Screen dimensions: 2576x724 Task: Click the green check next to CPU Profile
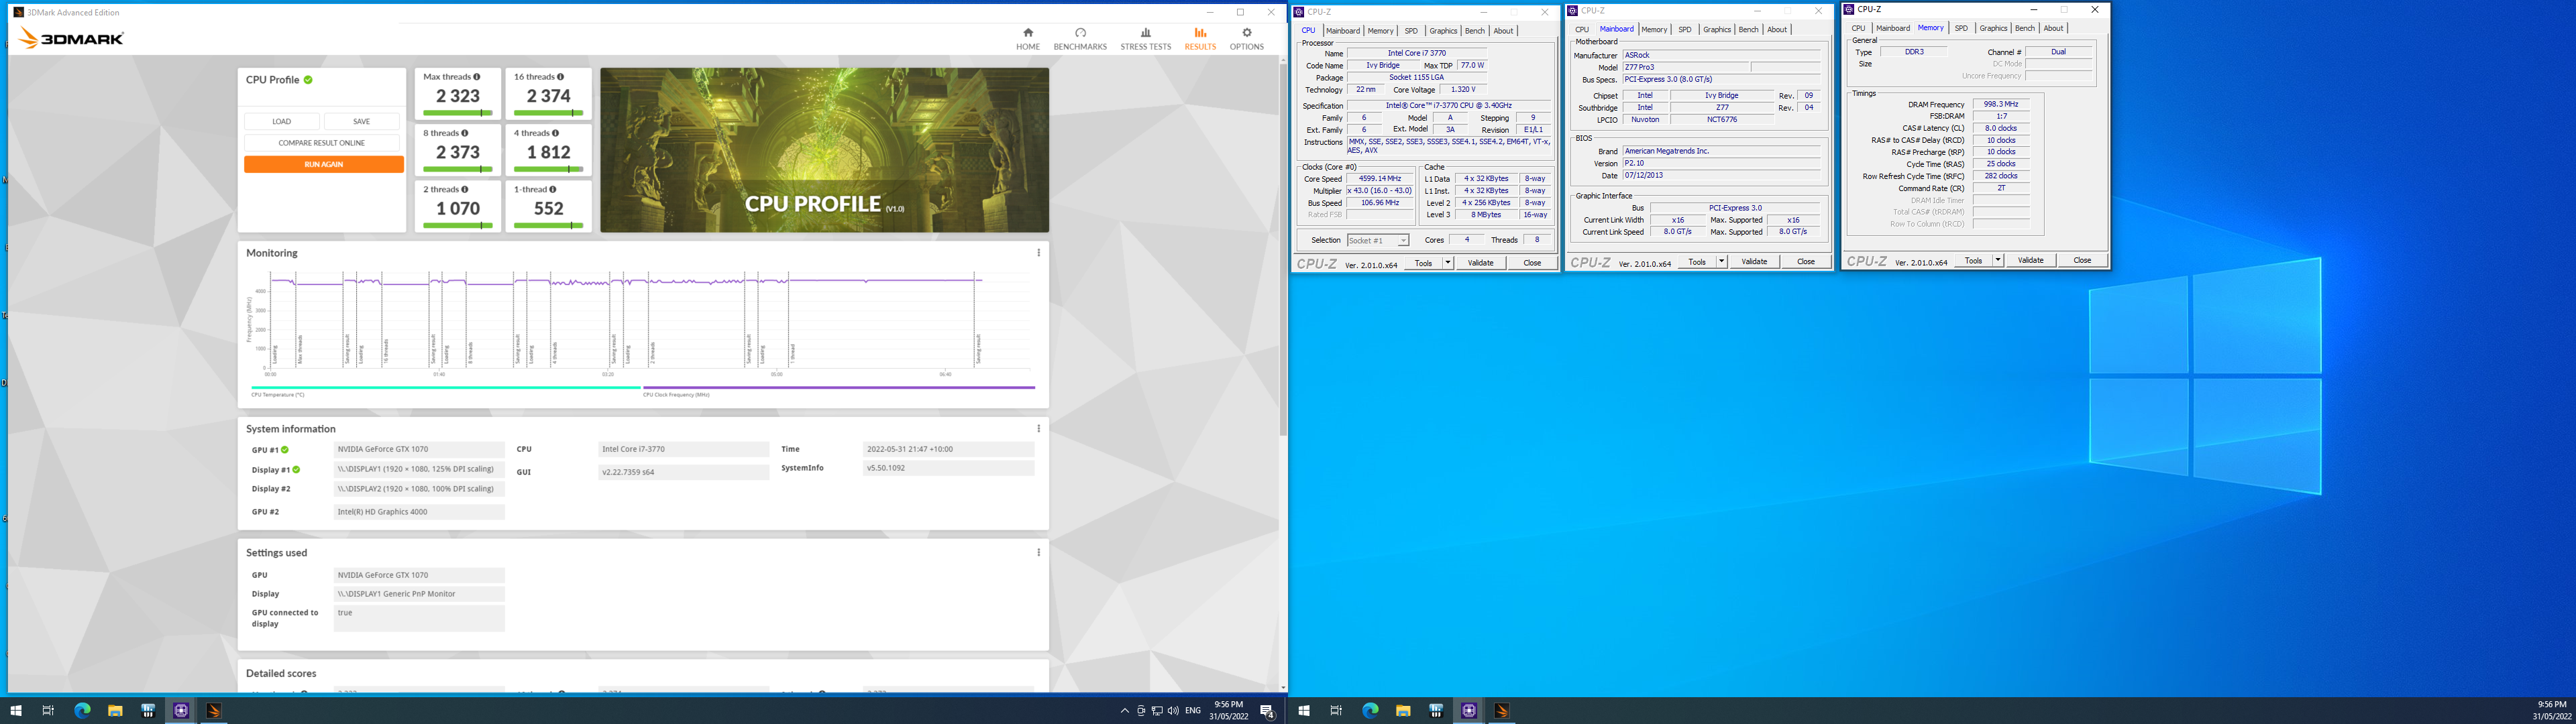click(308, 80)
